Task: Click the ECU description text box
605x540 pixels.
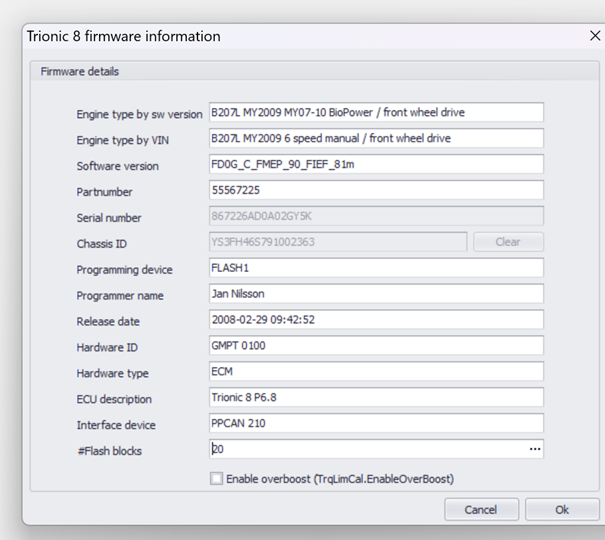Action: [375, 397]
